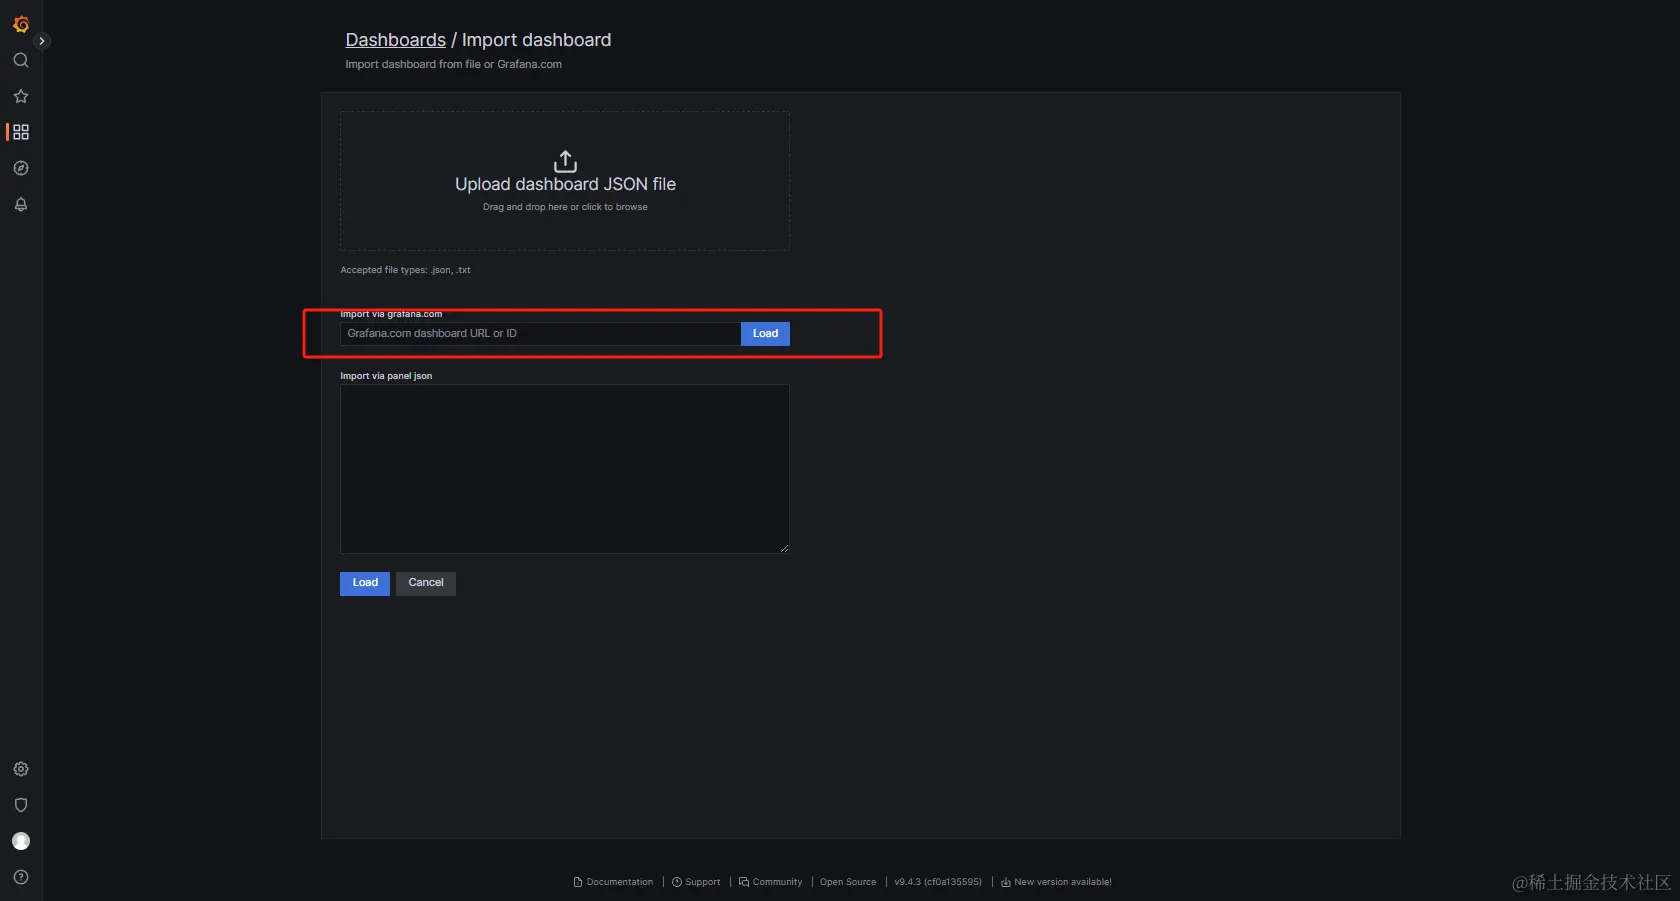Click the Import via panel json label
This screenshot has height=901, width=1680.
point(386,376)
